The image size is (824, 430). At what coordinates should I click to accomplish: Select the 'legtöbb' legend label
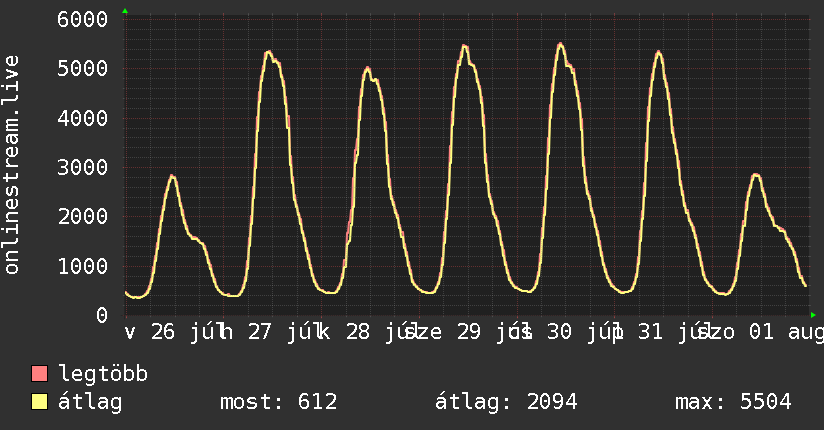pyautogui.click(x=103, y=374)
